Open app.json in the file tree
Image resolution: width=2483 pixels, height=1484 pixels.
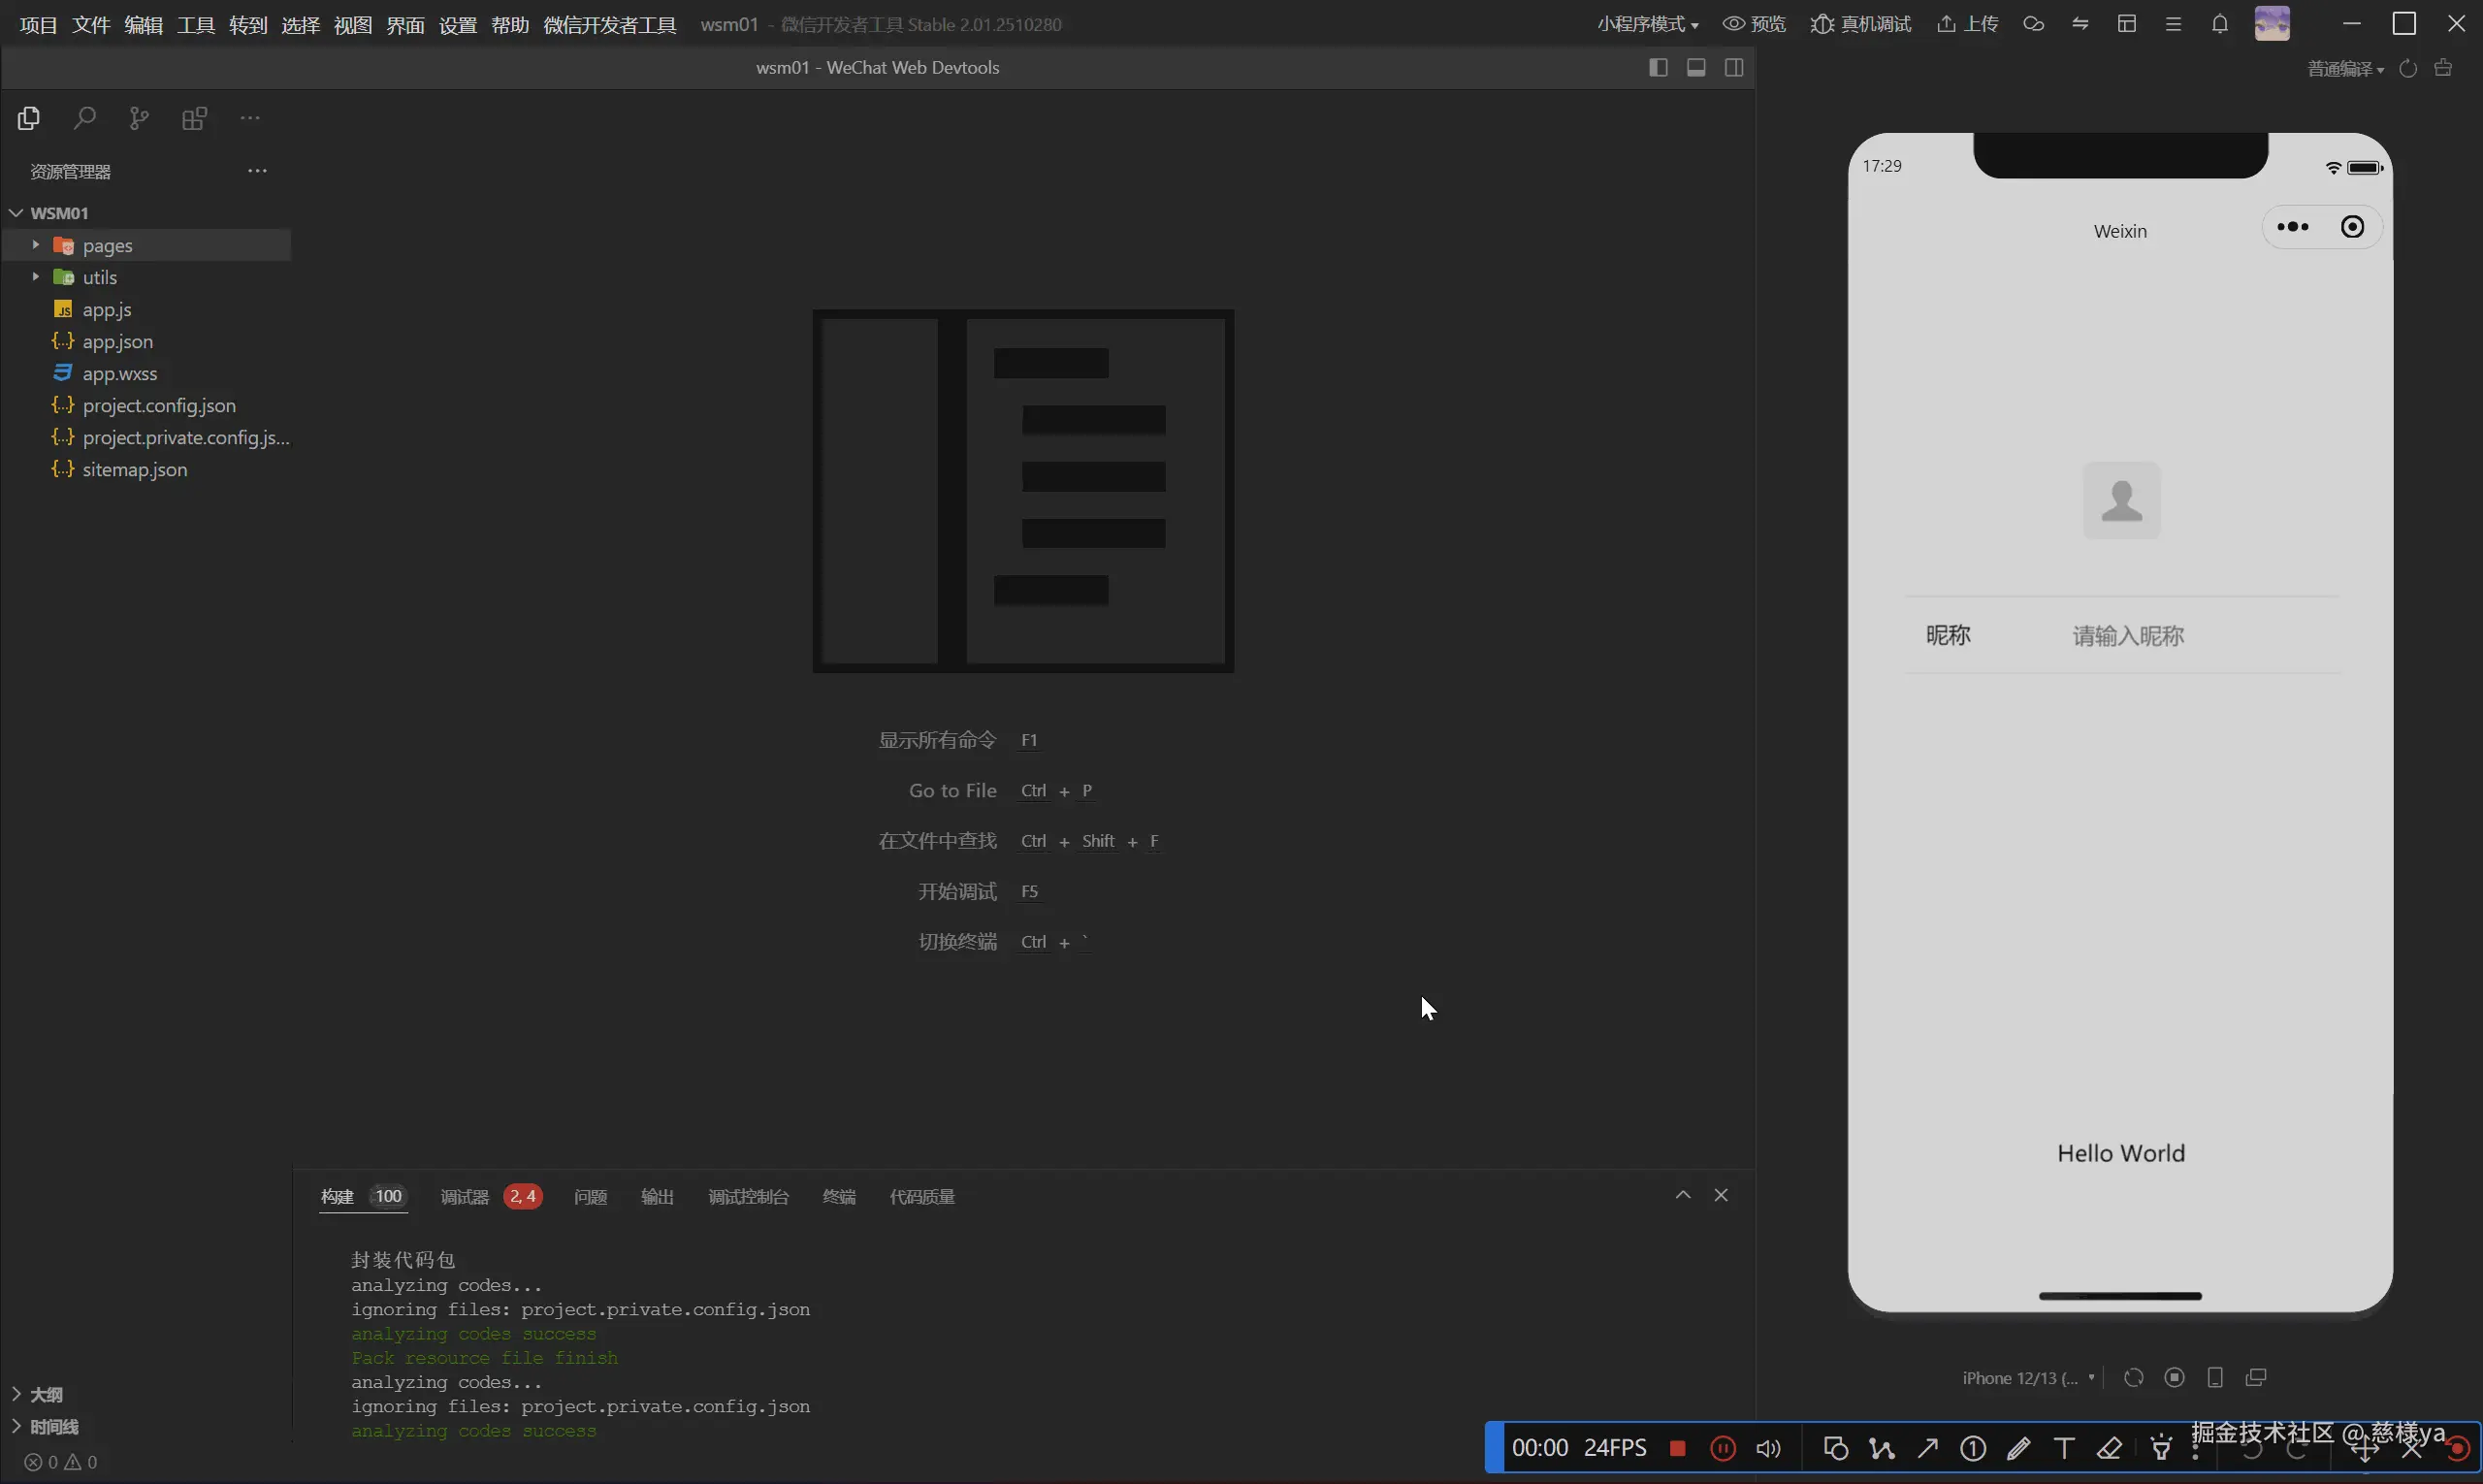(x=117, y=342)
